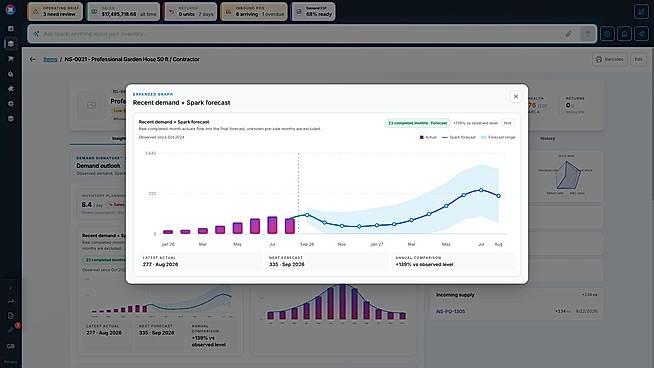Click the send arrow button in Ask Spark bar

pos(587,34)
